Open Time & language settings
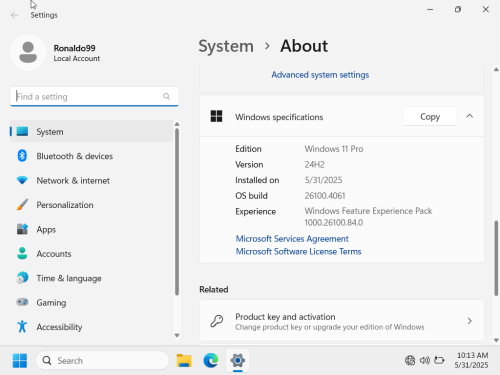The width and height of the screenshot is (500, 375). (91, 278)
